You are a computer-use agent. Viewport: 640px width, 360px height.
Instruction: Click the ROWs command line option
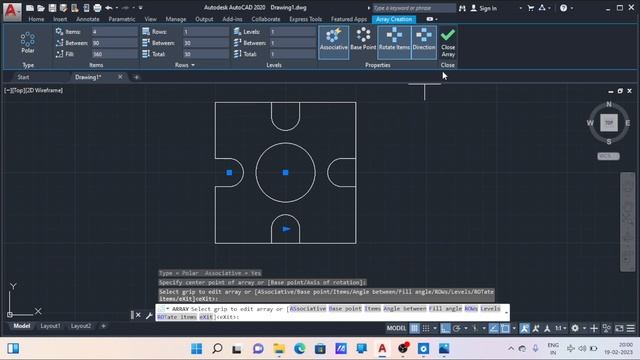click(471, 309)
